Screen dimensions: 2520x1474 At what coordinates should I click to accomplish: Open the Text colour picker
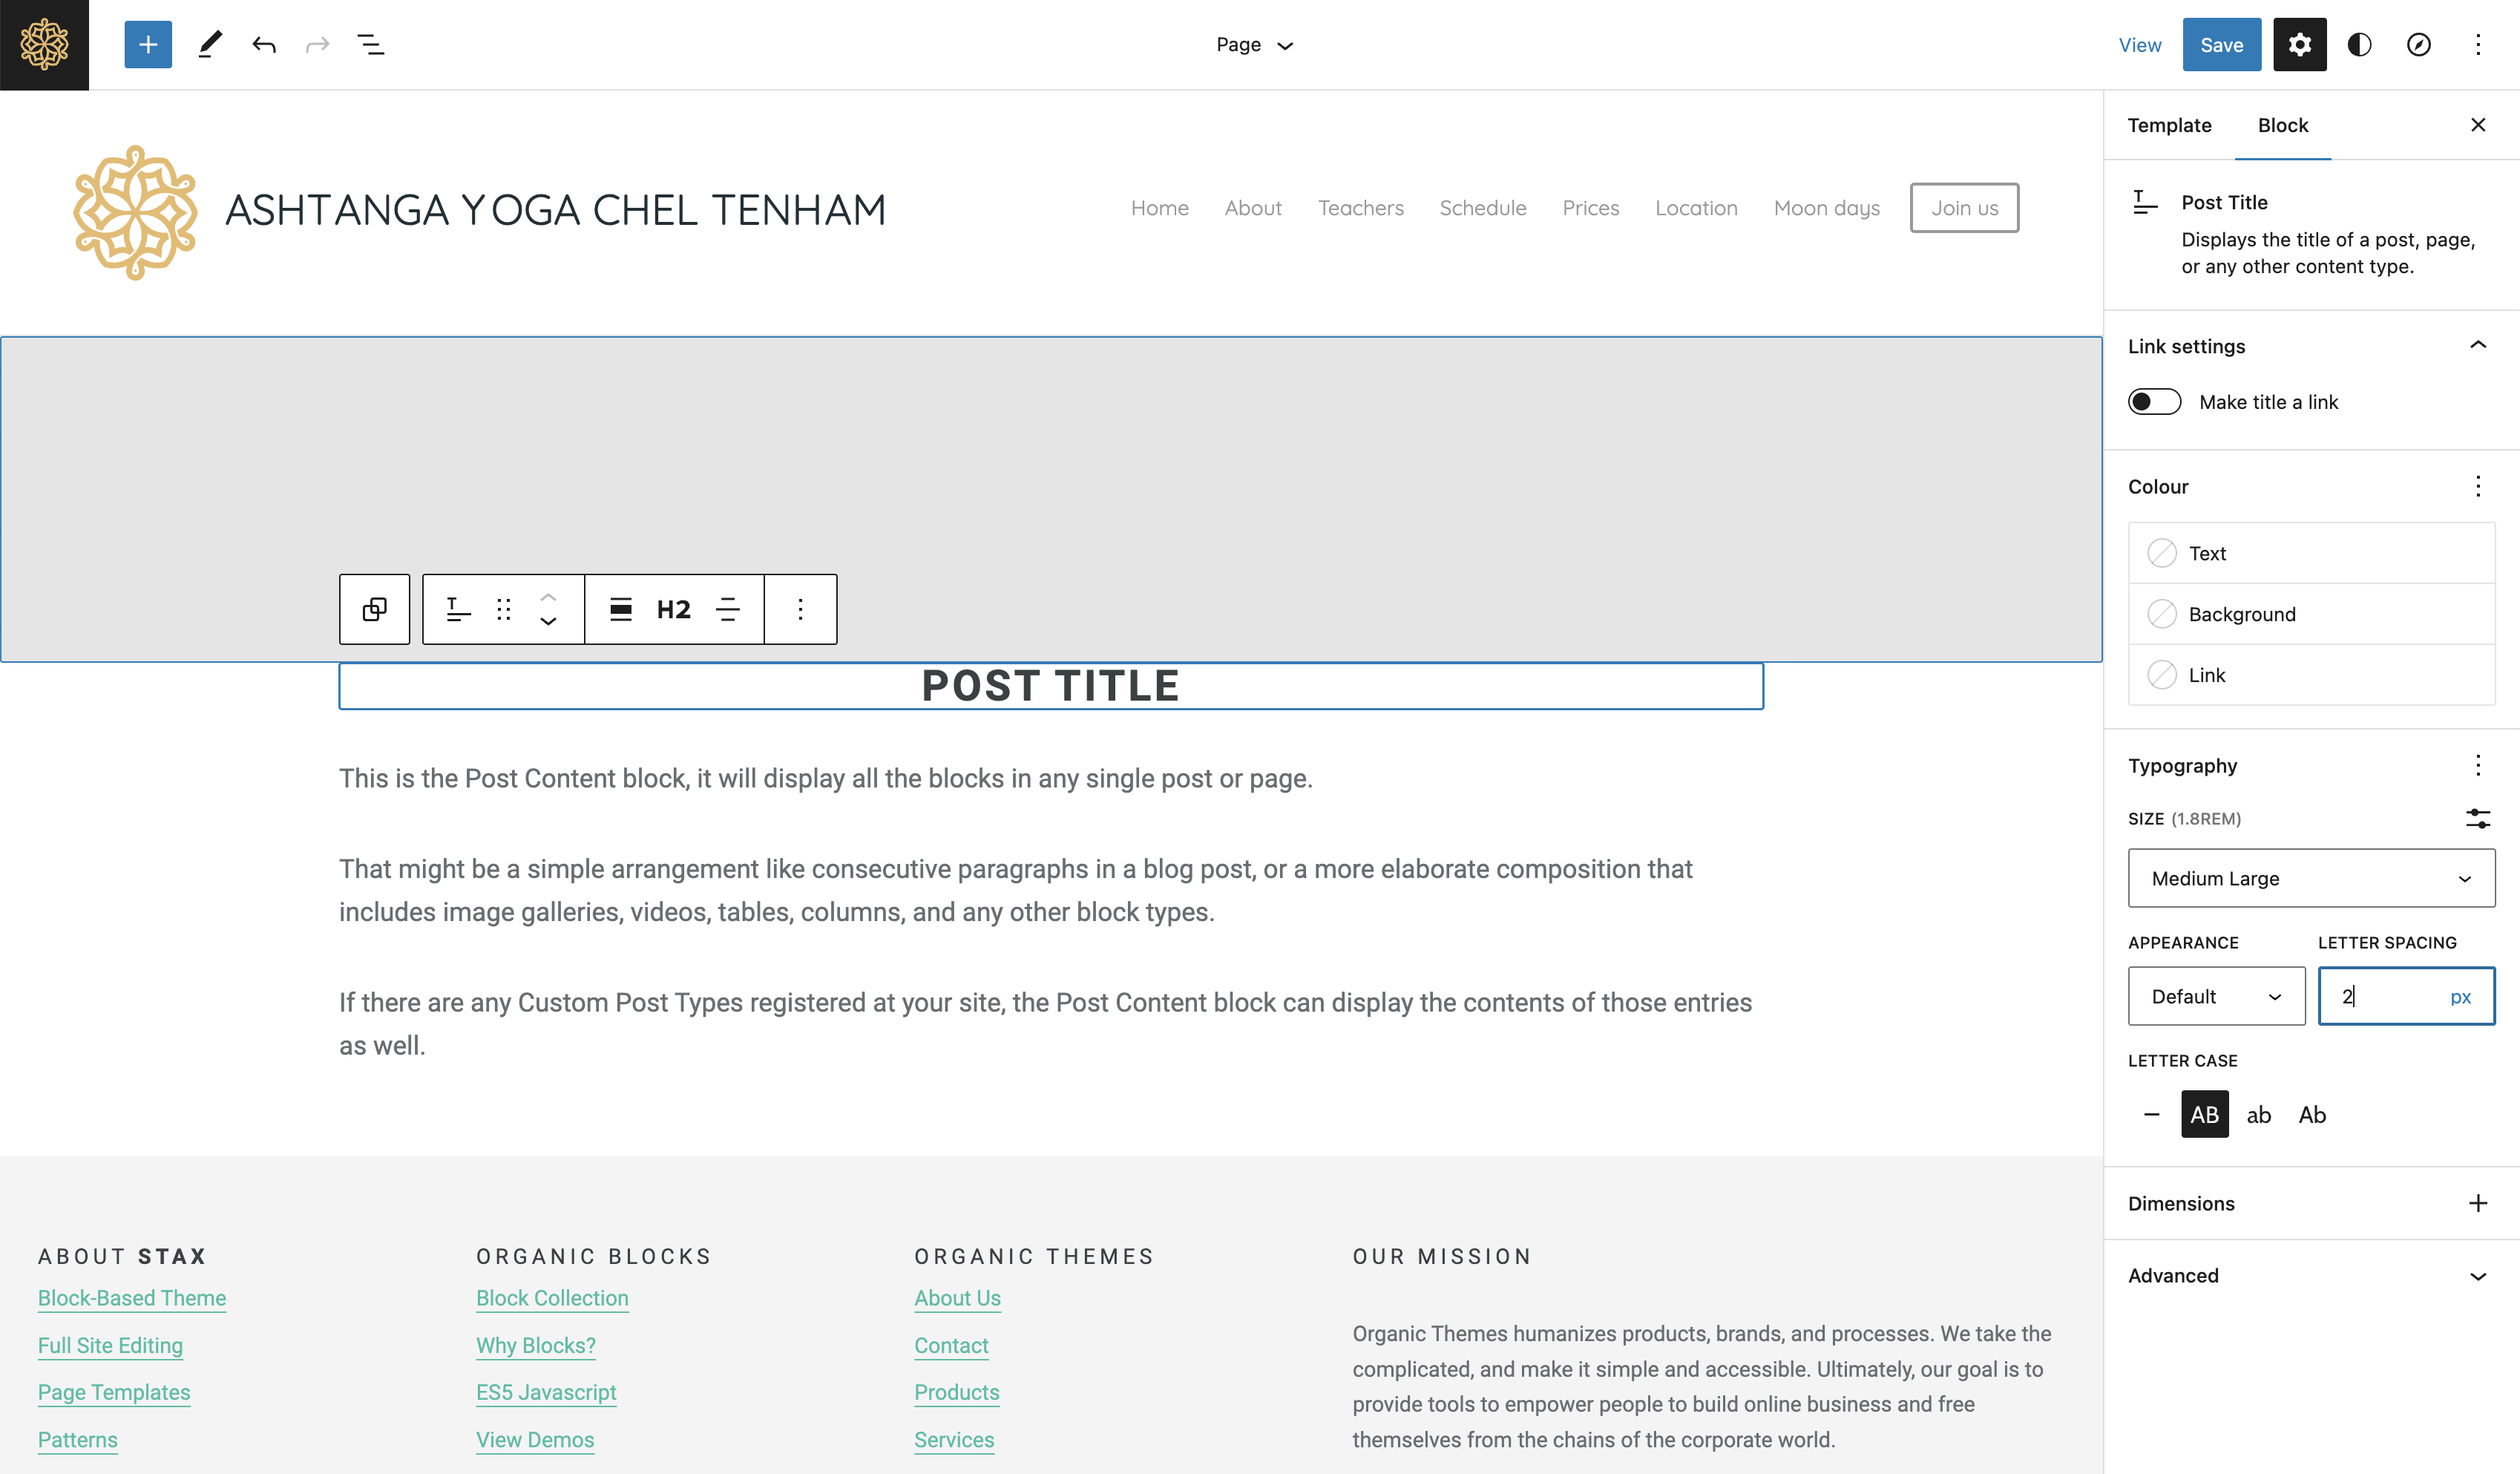coord(2311,553)
